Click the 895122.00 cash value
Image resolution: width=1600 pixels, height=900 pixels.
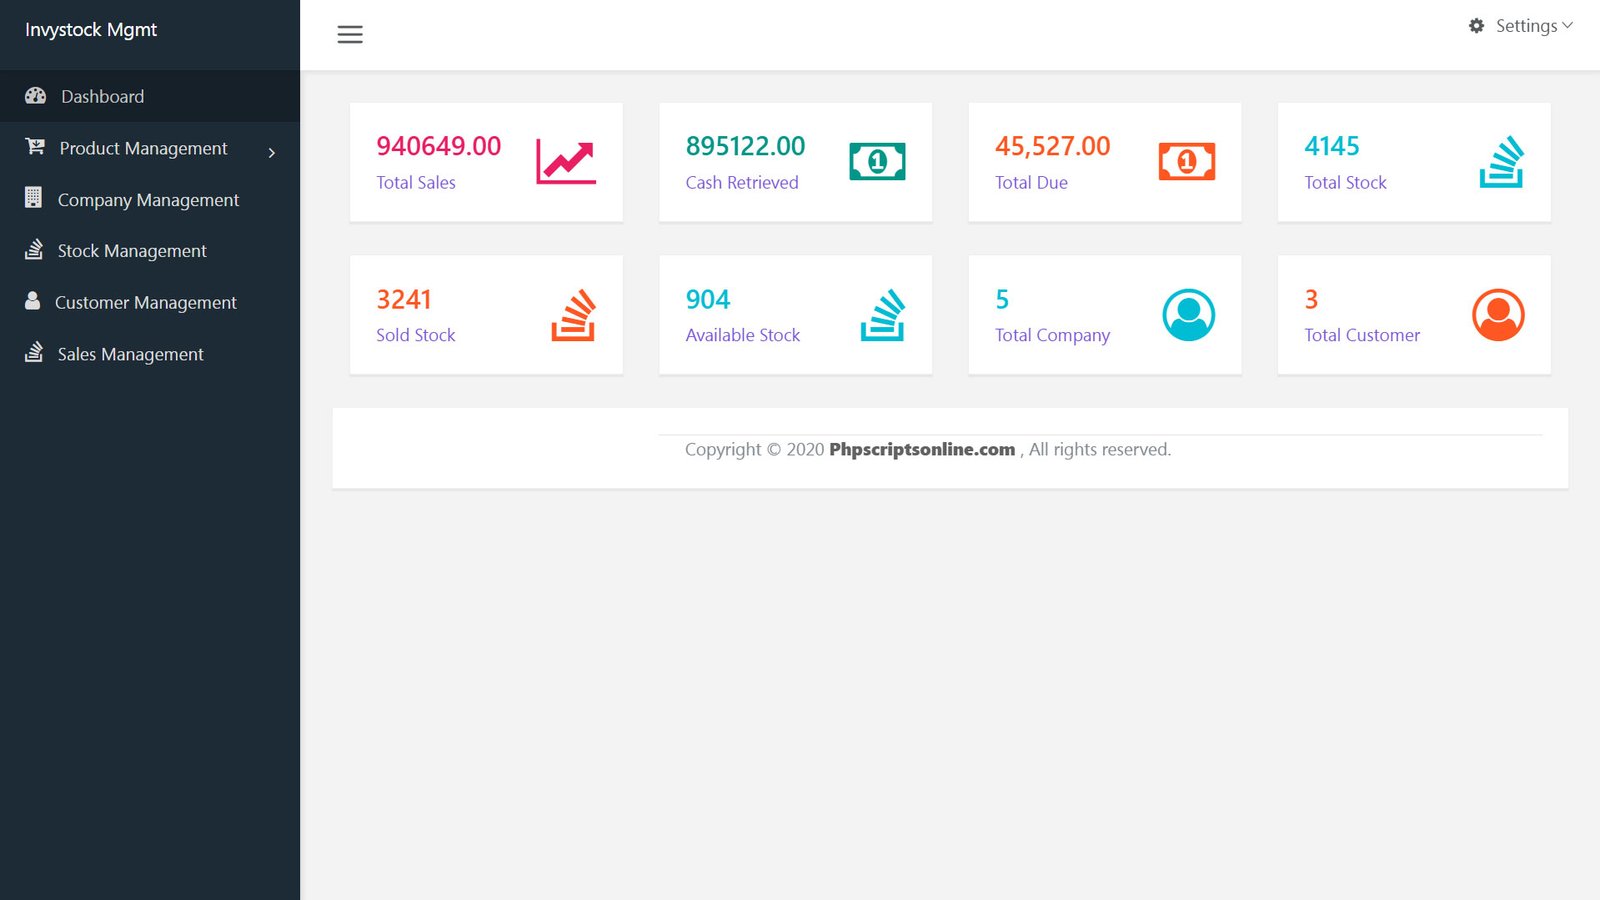tap(745, 146)
